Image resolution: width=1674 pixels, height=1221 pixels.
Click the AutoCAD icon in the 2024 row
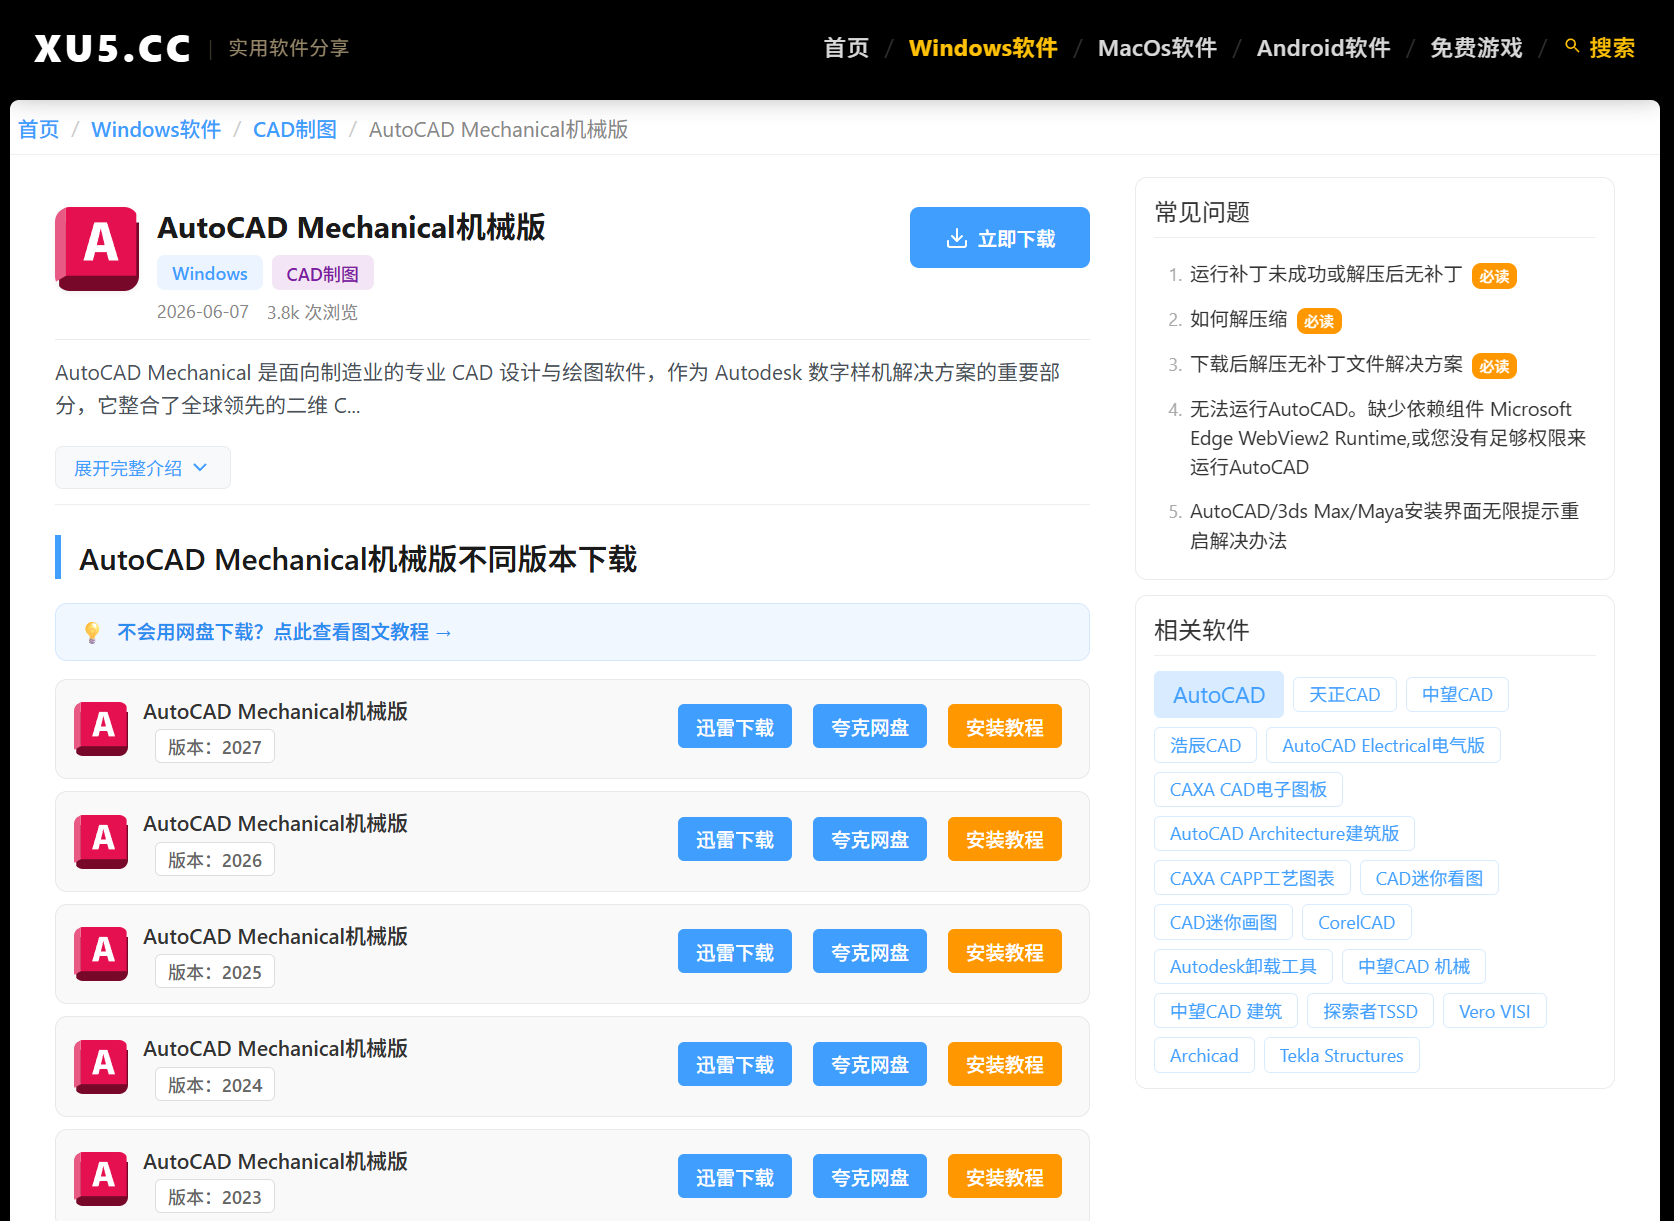pos(101,1067)
